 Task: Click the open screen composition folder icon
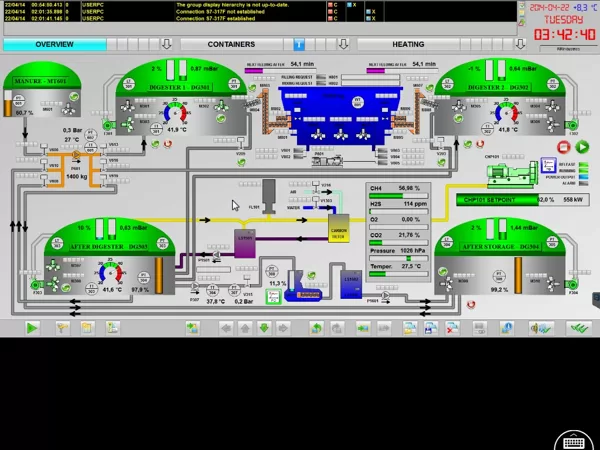(x=410, y=328)
